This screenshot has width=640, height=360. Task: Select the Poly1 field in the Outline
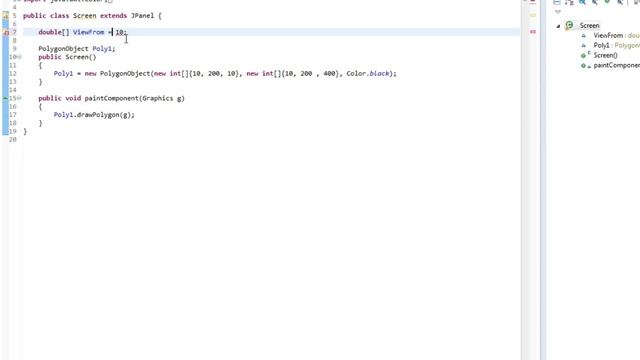[616, 45]
